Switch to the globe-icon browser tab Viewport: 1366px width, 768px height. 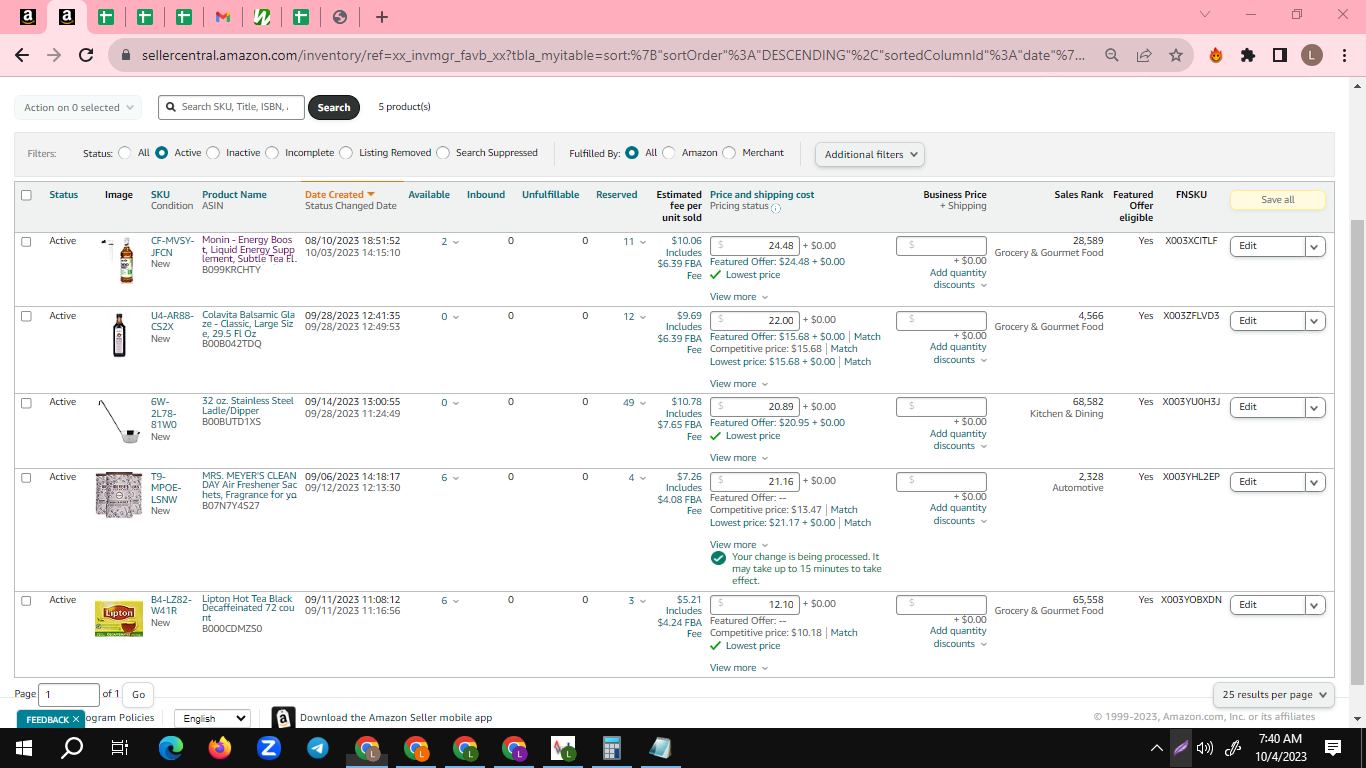(340, 17)
